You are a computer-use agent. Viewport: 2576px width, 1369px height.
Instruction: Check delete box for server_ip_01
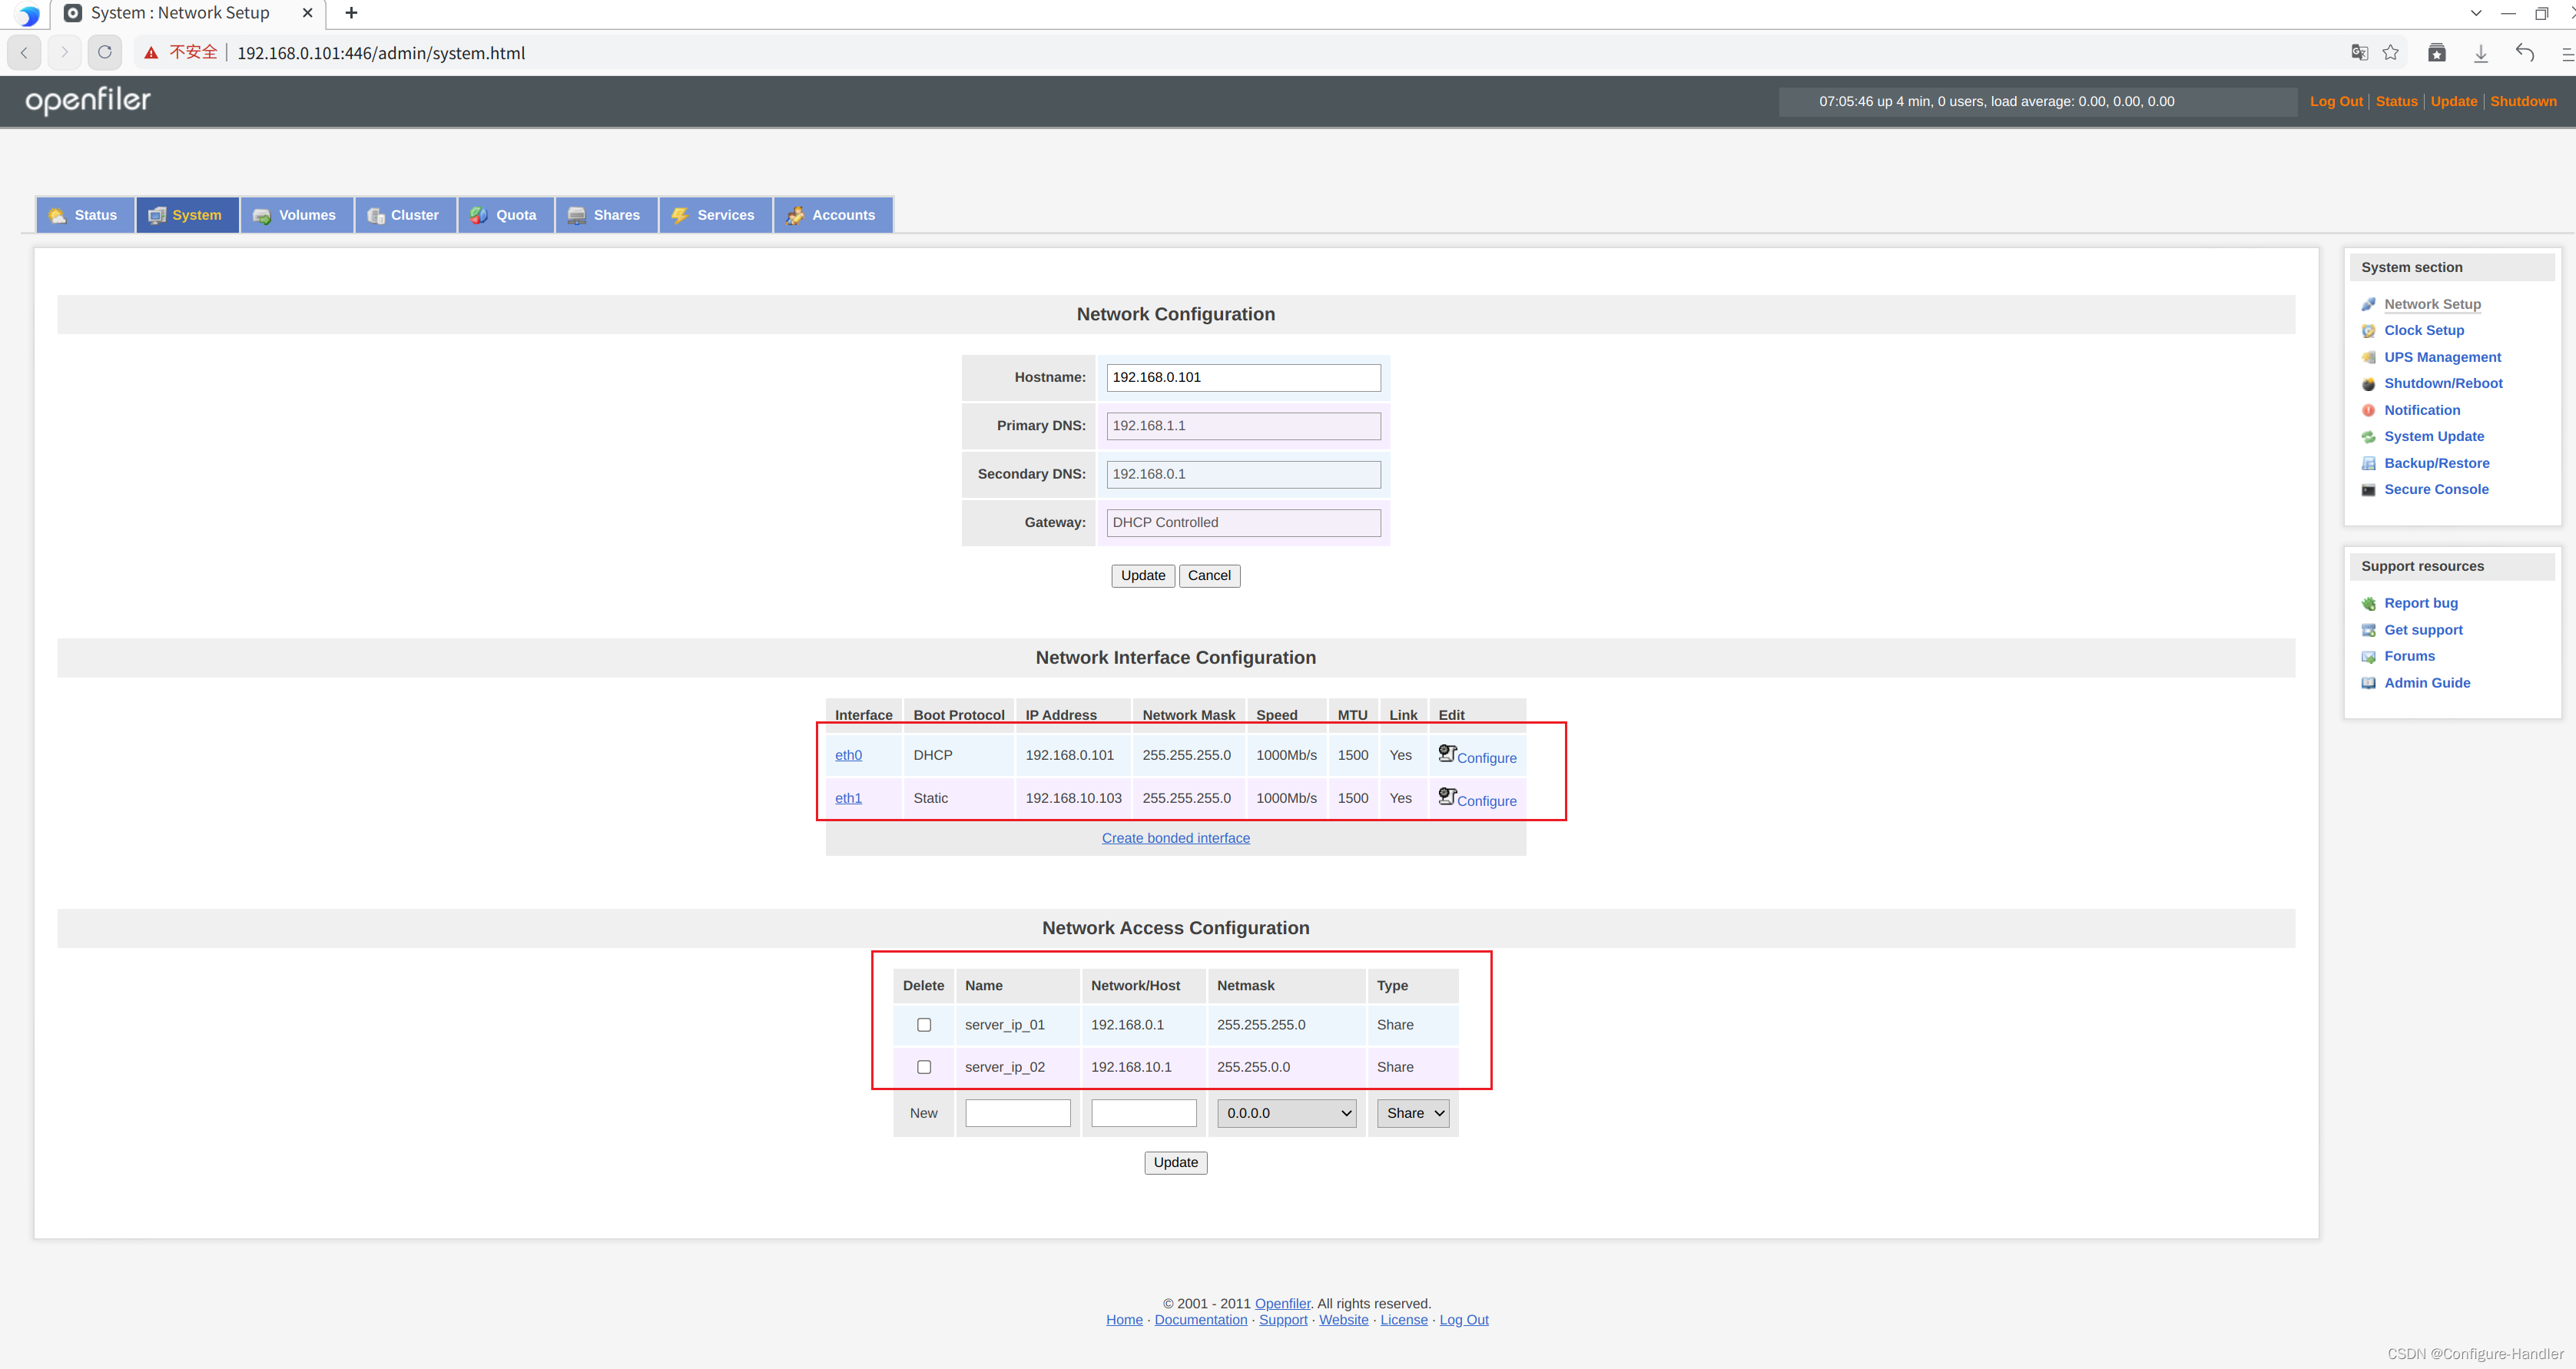(x=923, y=1025)
